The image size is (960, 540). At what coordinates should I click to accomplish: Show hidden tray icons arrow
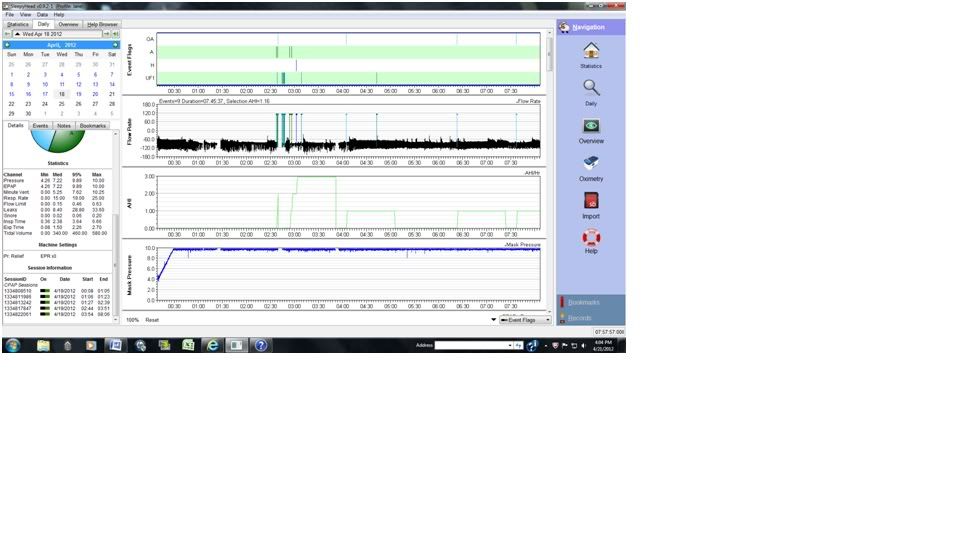(x=547, y=346)
